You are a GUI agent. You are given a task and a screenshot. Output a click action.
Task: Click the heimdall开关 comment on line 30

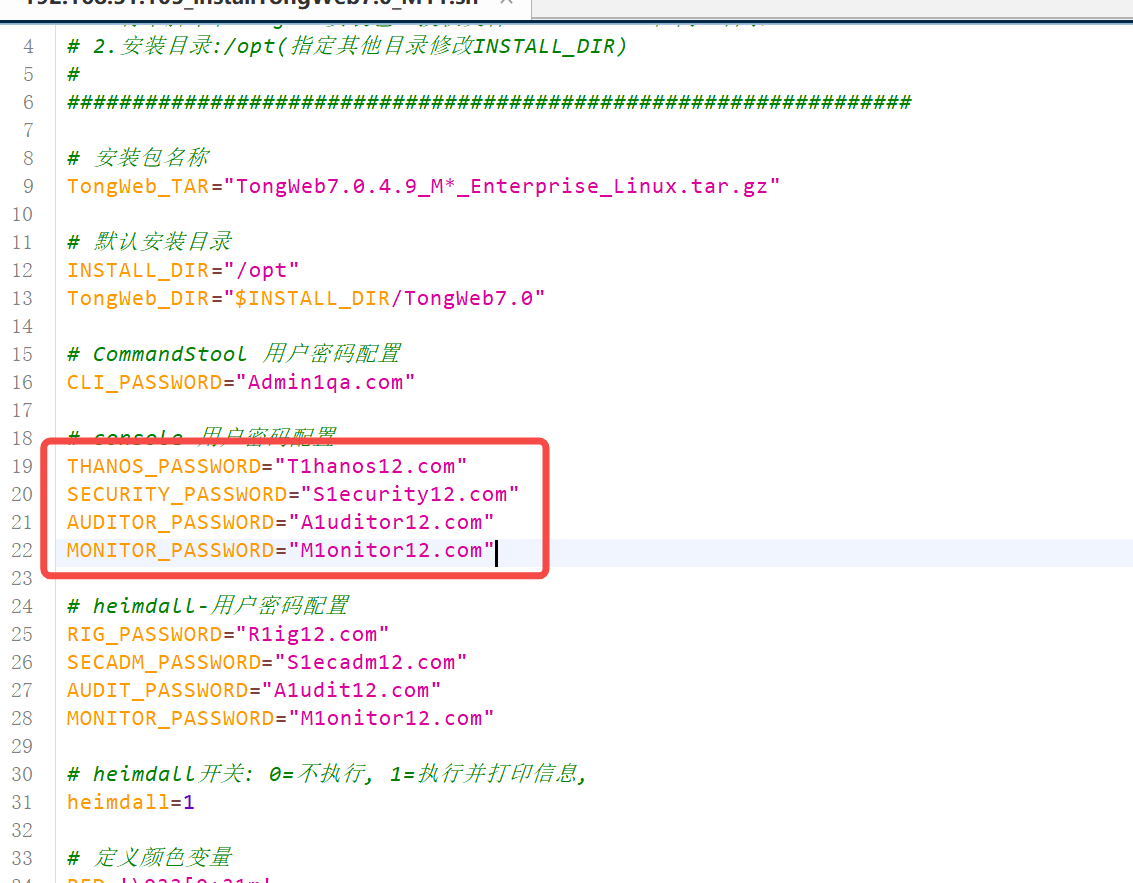[x=327, y=775]
